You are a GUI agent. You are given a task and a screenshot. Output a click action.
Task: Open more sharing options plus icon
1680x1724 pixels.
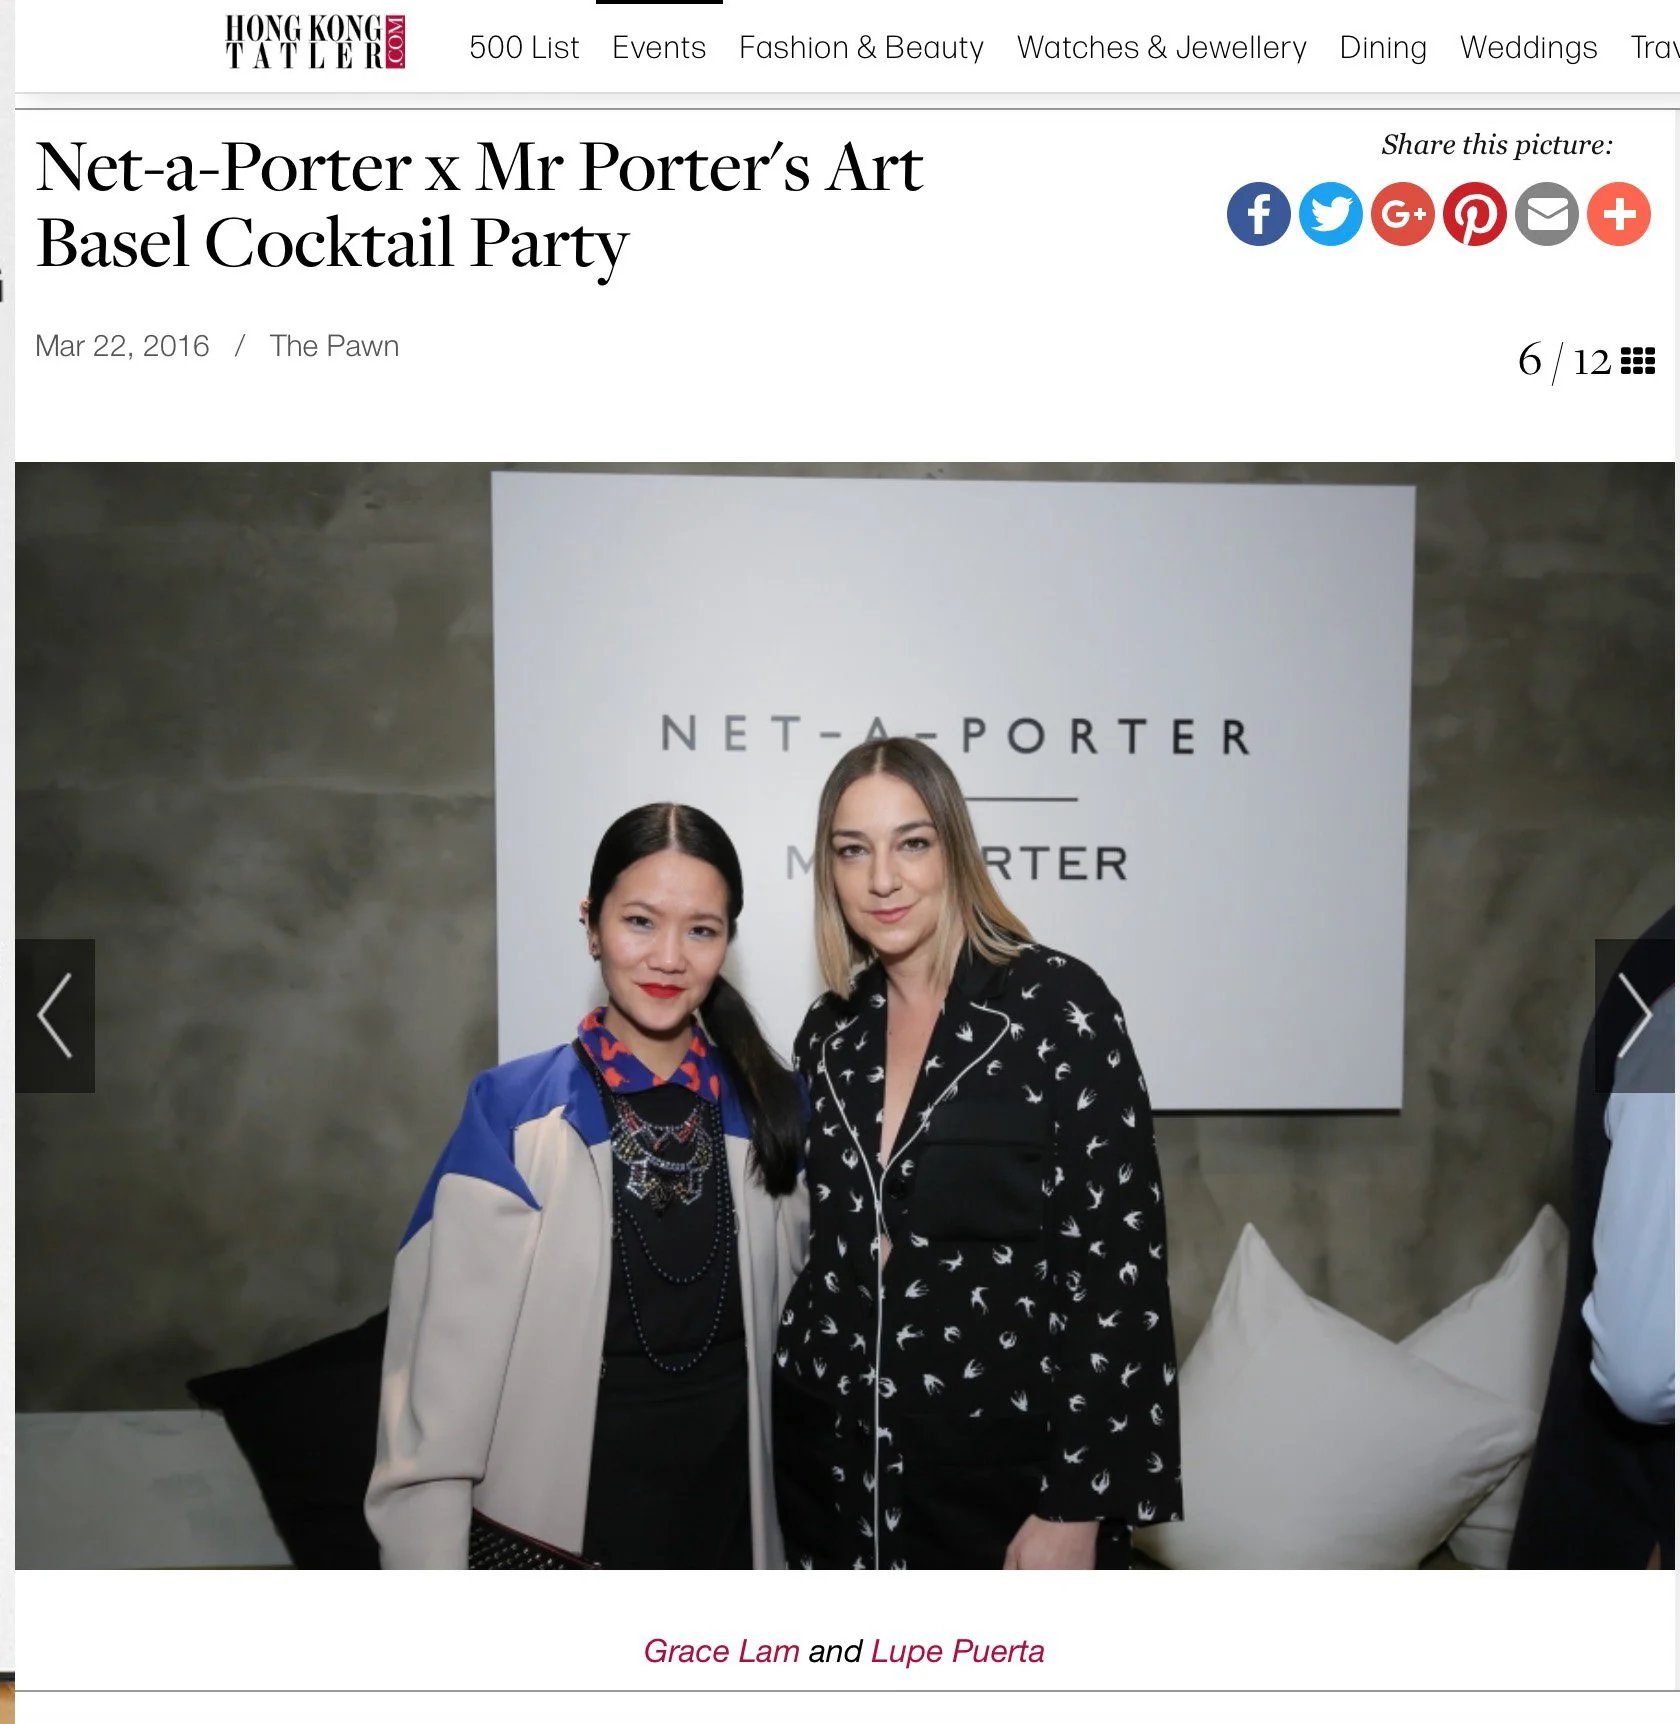point(1618,214)
